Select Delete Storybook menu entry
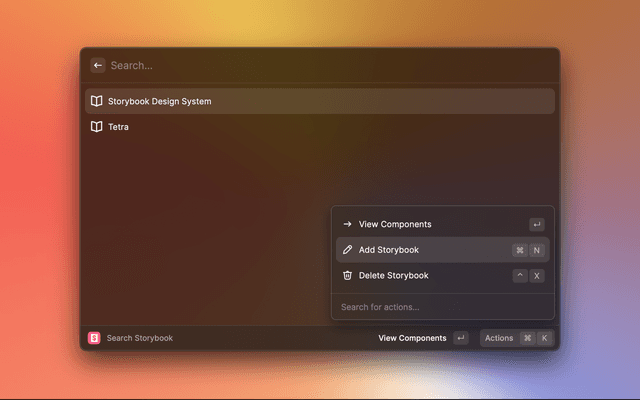 coord(393,275)
